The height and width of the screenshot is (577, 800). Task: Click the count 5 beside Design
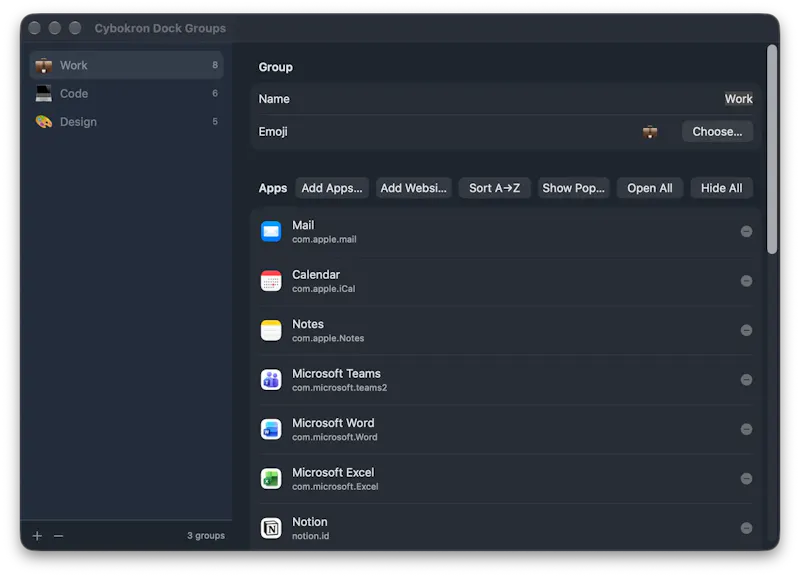pyautogui.click(x=215, y=121)
